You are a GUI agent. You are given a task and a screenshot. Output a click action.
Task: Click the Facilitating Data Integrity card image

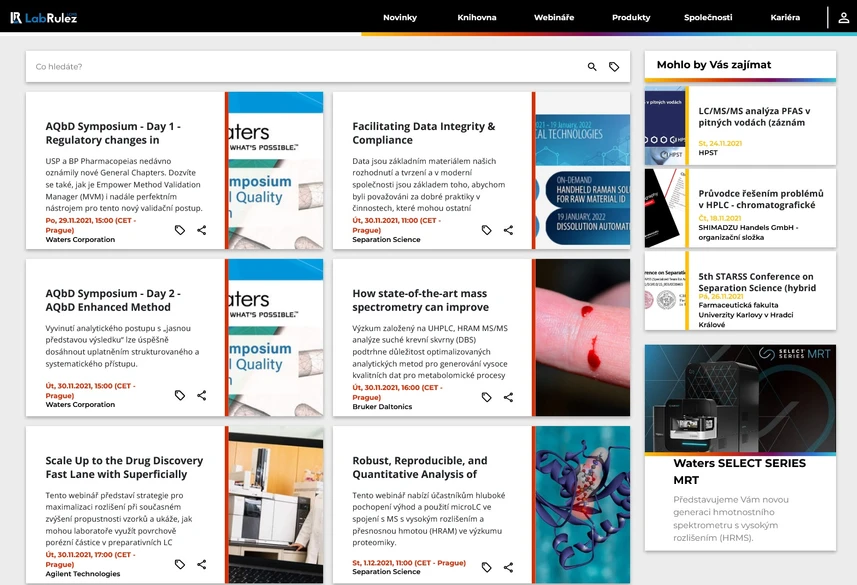(583, 171)
